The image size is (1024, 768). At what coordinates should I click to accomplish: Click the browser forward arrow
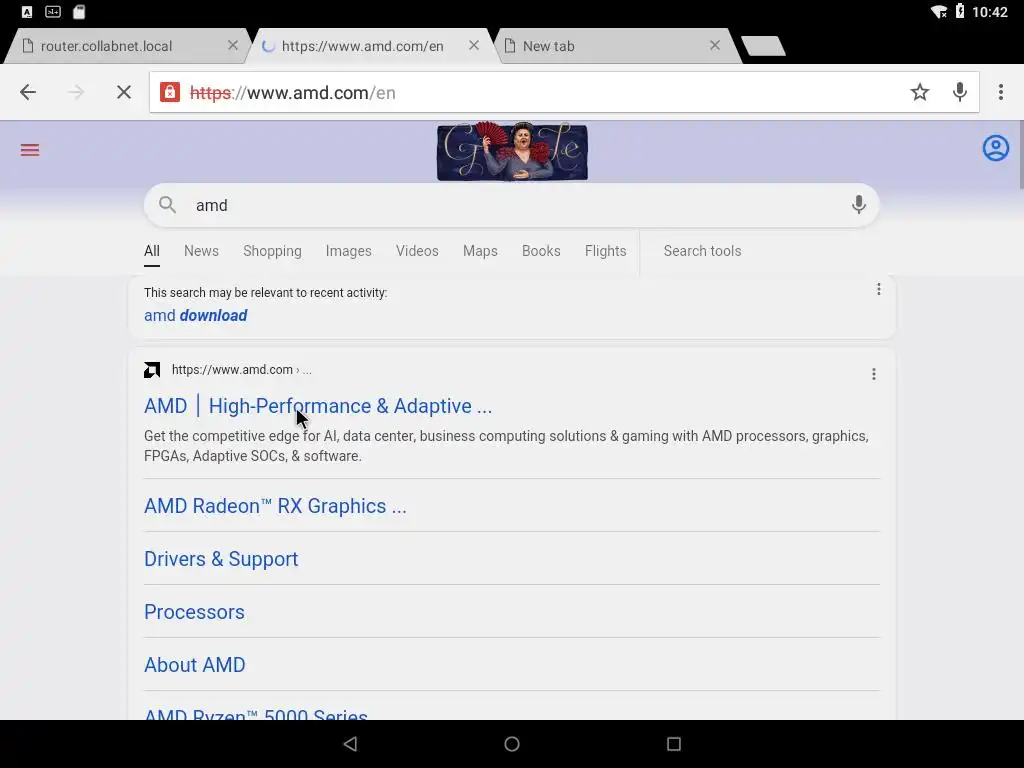pos(76,92)
